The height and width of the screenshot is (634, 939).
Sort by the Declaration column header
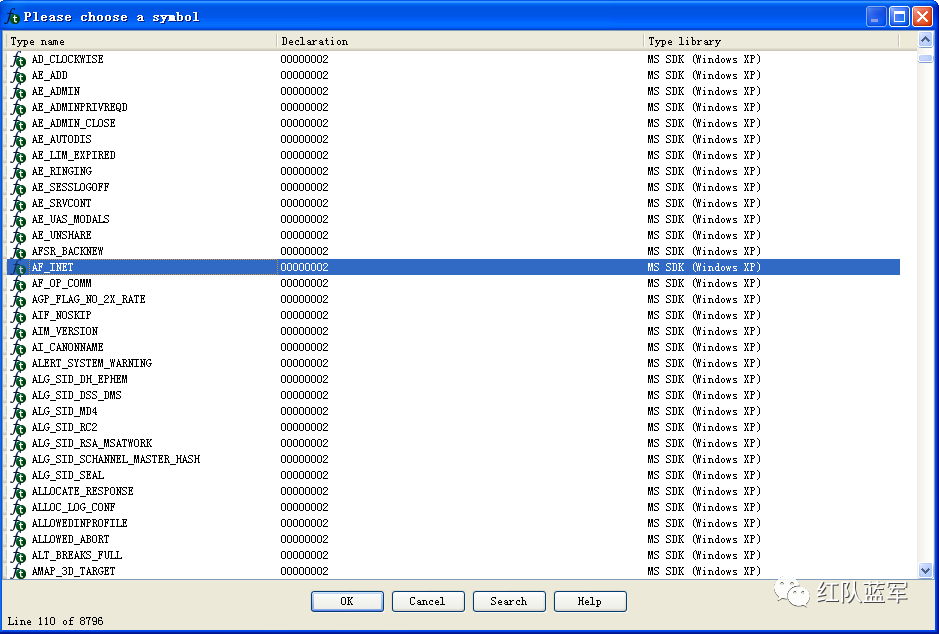tap(460, 41)
